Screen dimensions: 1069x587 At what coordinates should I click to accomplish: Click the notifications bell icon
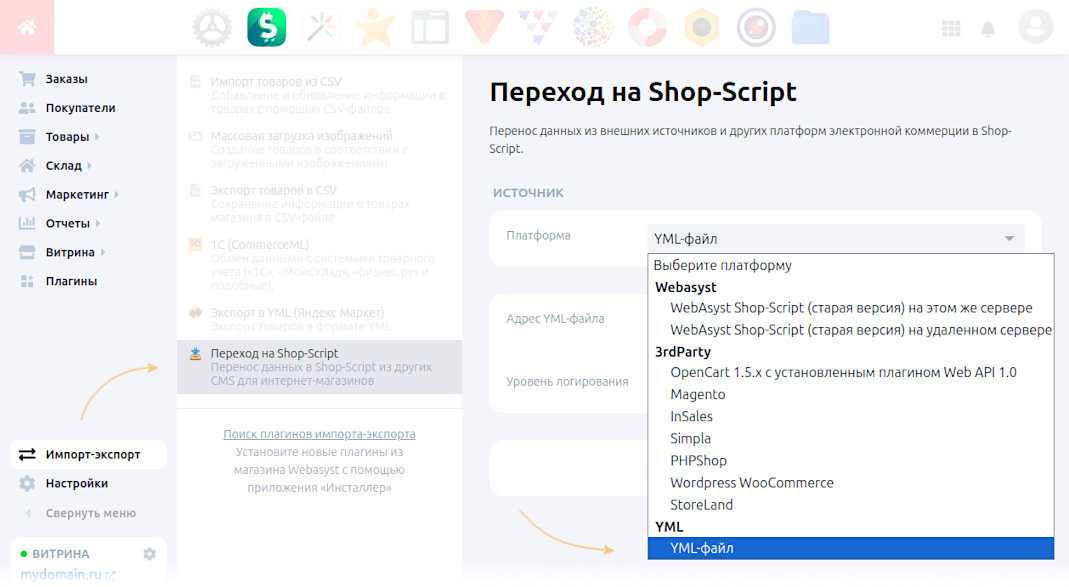tap(988, 28)
